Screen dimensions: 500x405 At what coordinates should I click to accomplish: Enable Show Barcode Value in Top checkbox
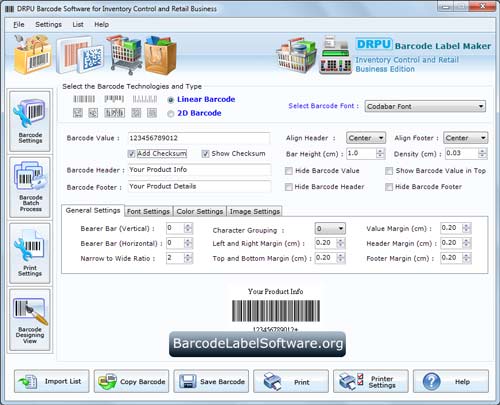389,171
